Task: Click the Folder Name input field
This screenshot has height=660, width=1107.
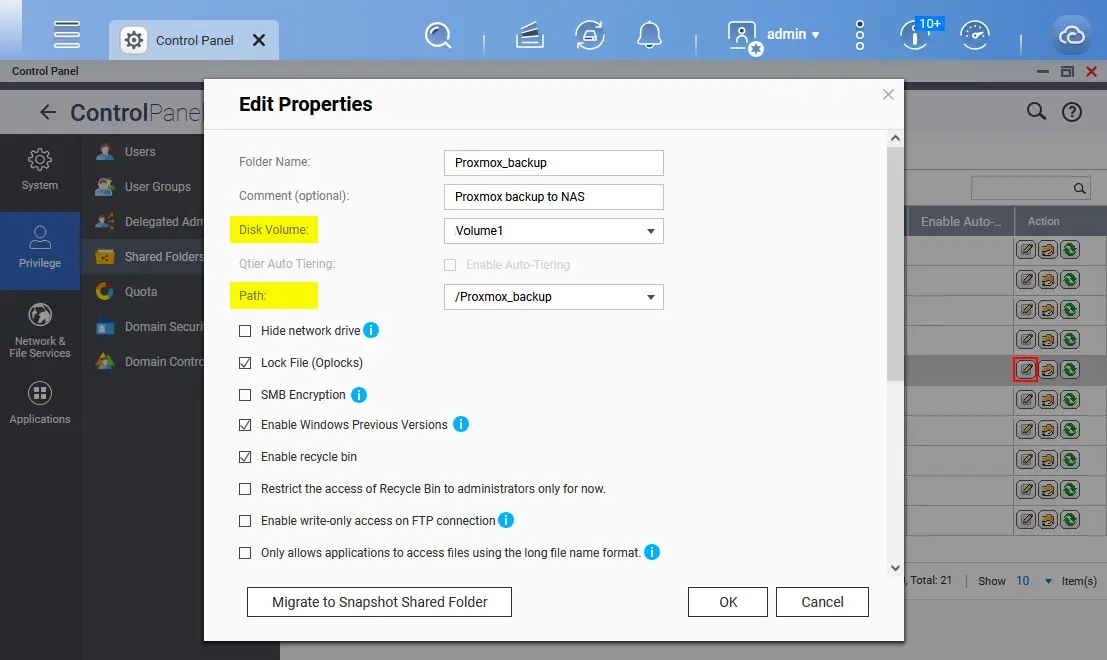Action: 554,162
